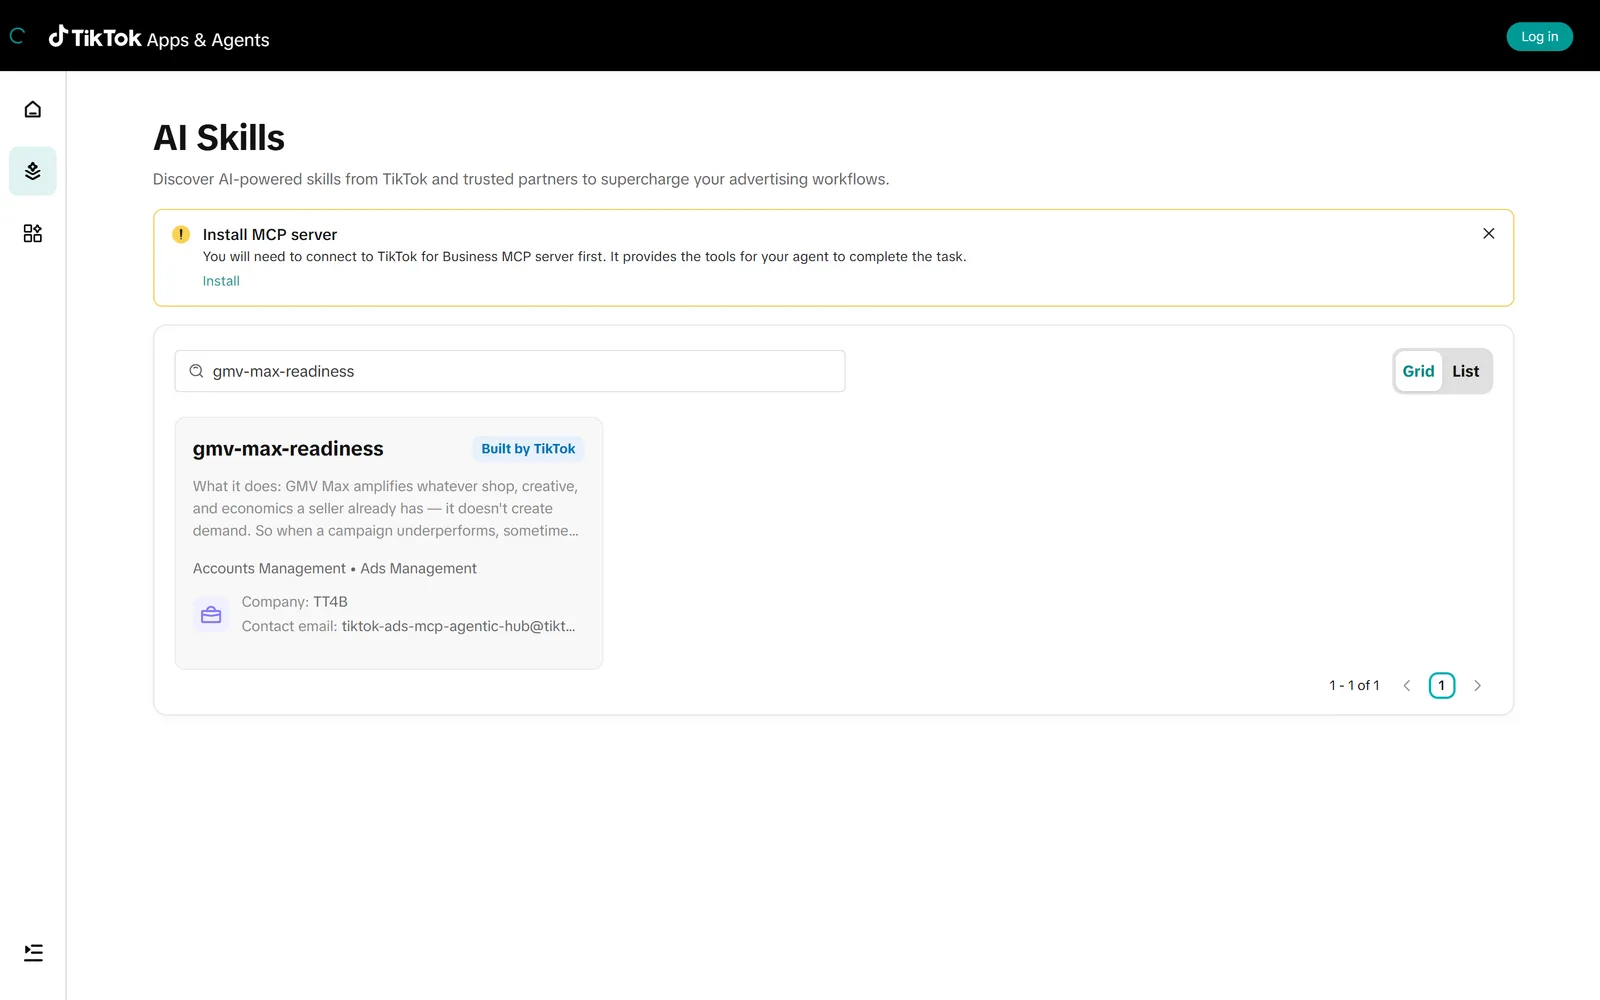Click the briefcase company icon on card
The height and width of the screenshot is (1000, 1600).
[x=211, y=614]
